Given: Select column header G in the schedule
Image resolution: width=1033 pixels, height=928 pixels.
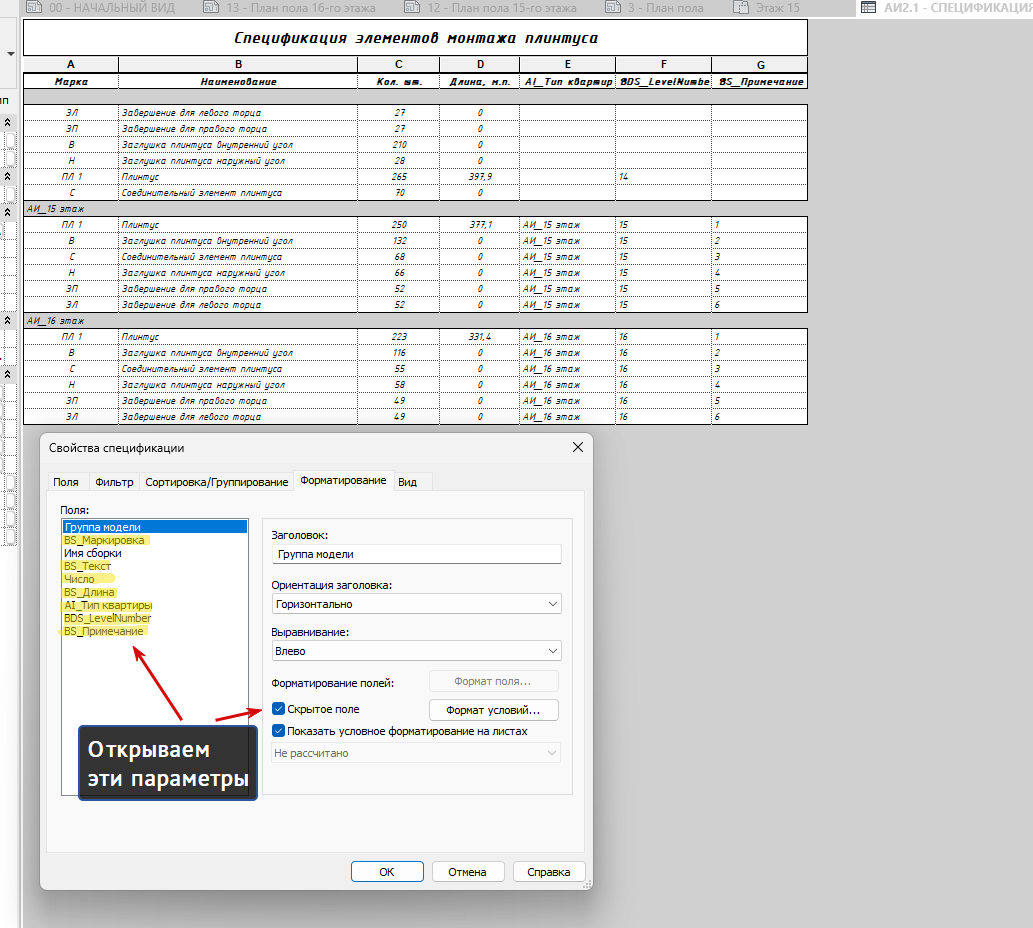Looking at the screenshot, I should [x=760, y=65].
